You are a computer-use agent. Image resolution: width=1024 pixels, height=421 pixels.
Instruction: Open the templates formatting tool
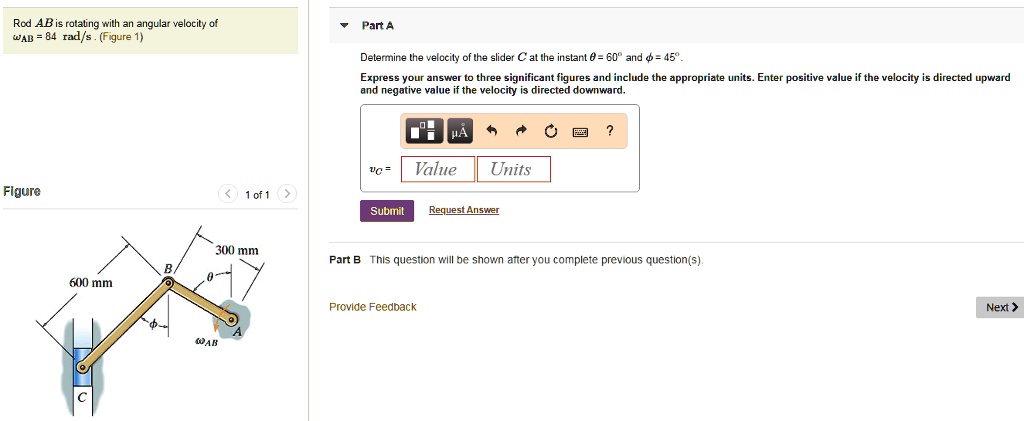click(x=423, y=131)
